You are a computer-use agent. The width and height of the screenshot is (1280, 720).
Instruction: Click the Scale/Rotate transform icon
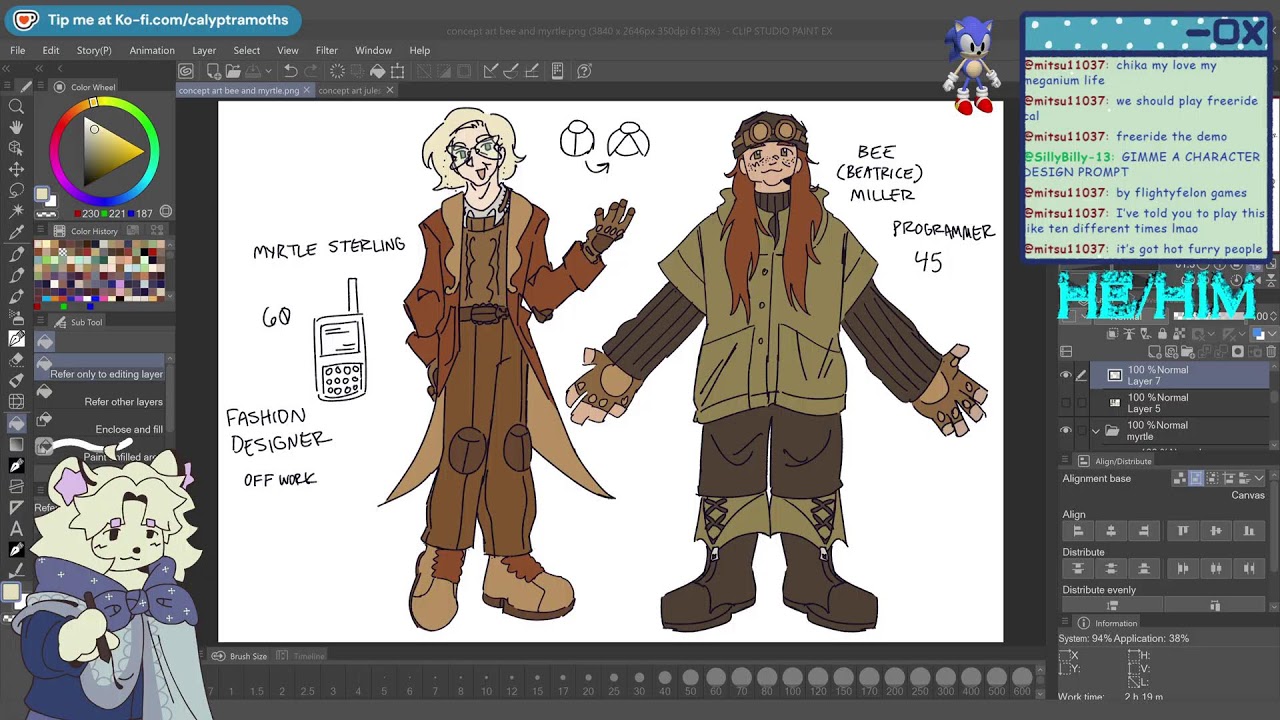click(397, 71)
